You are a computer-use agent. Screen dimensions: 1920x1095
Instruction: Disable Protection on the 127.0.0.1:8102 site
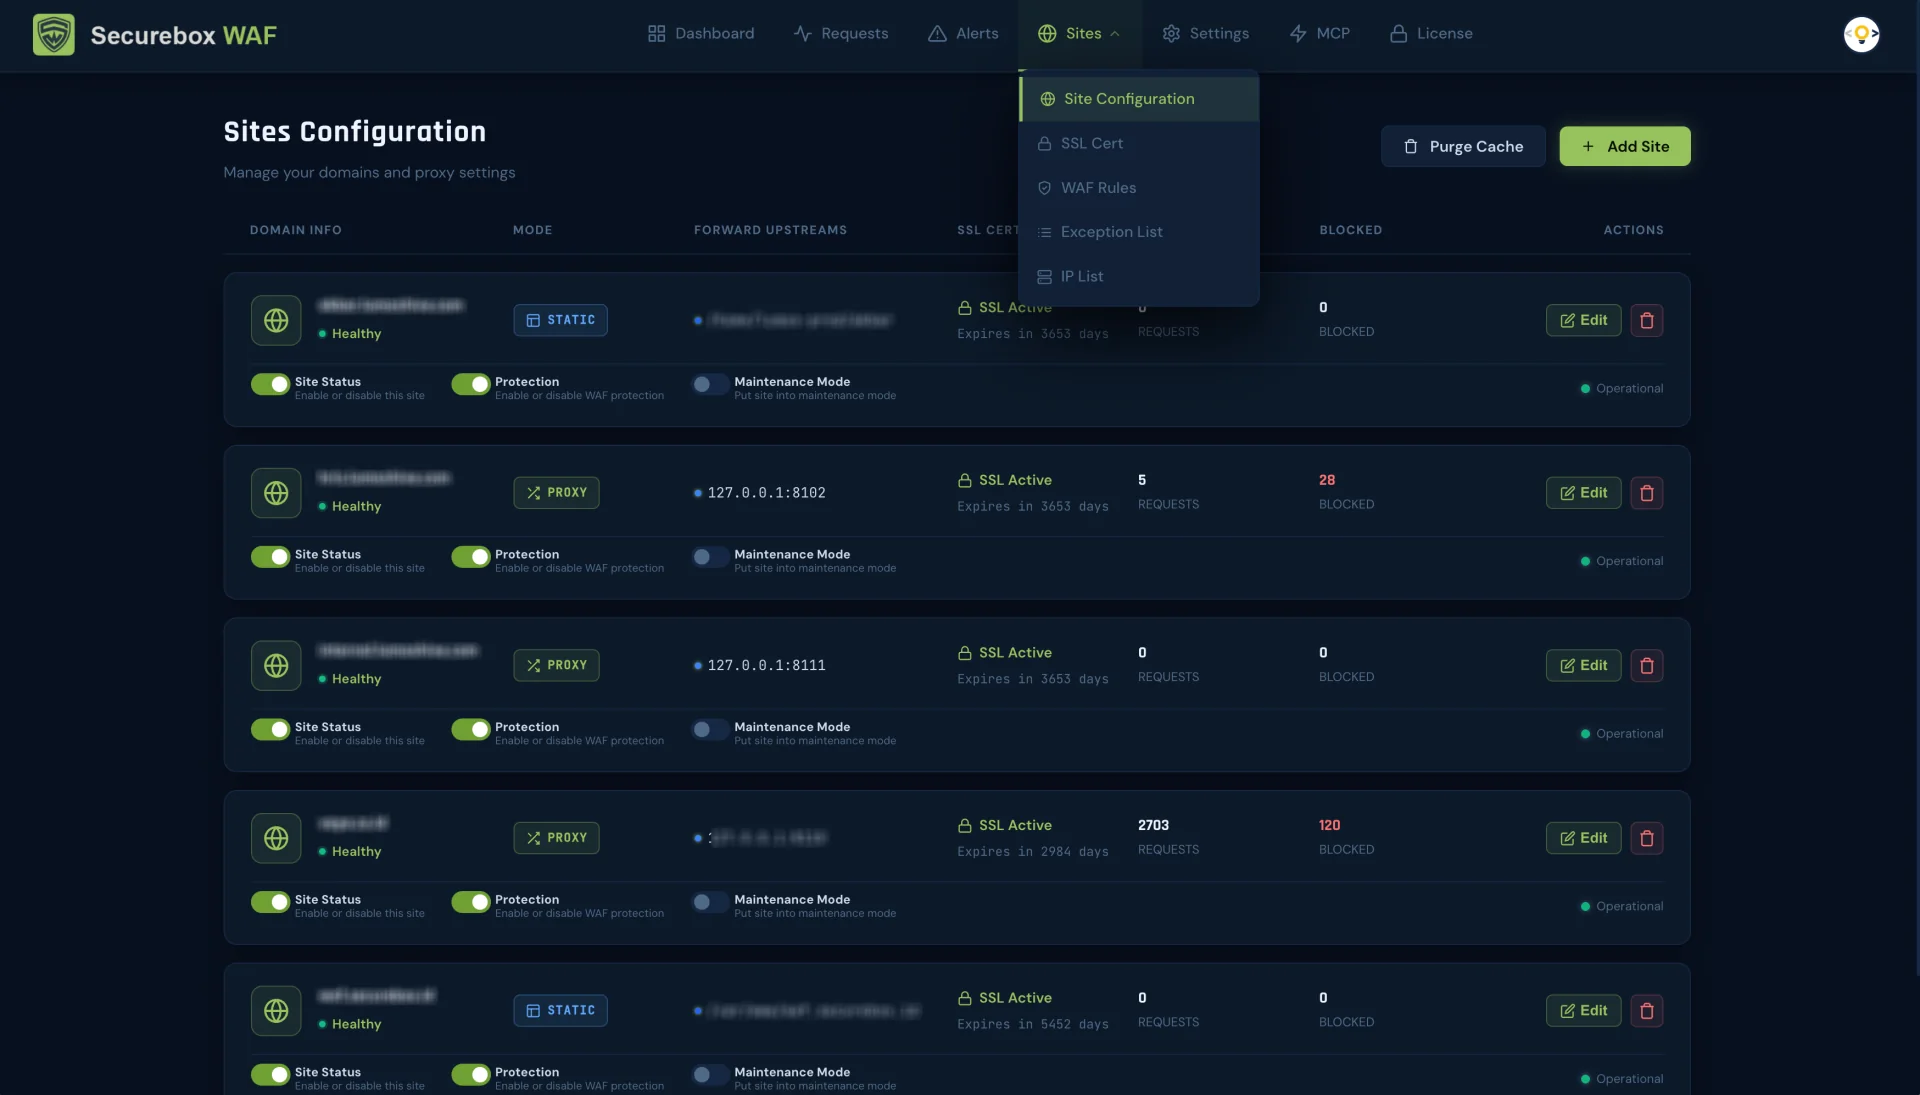471,557
